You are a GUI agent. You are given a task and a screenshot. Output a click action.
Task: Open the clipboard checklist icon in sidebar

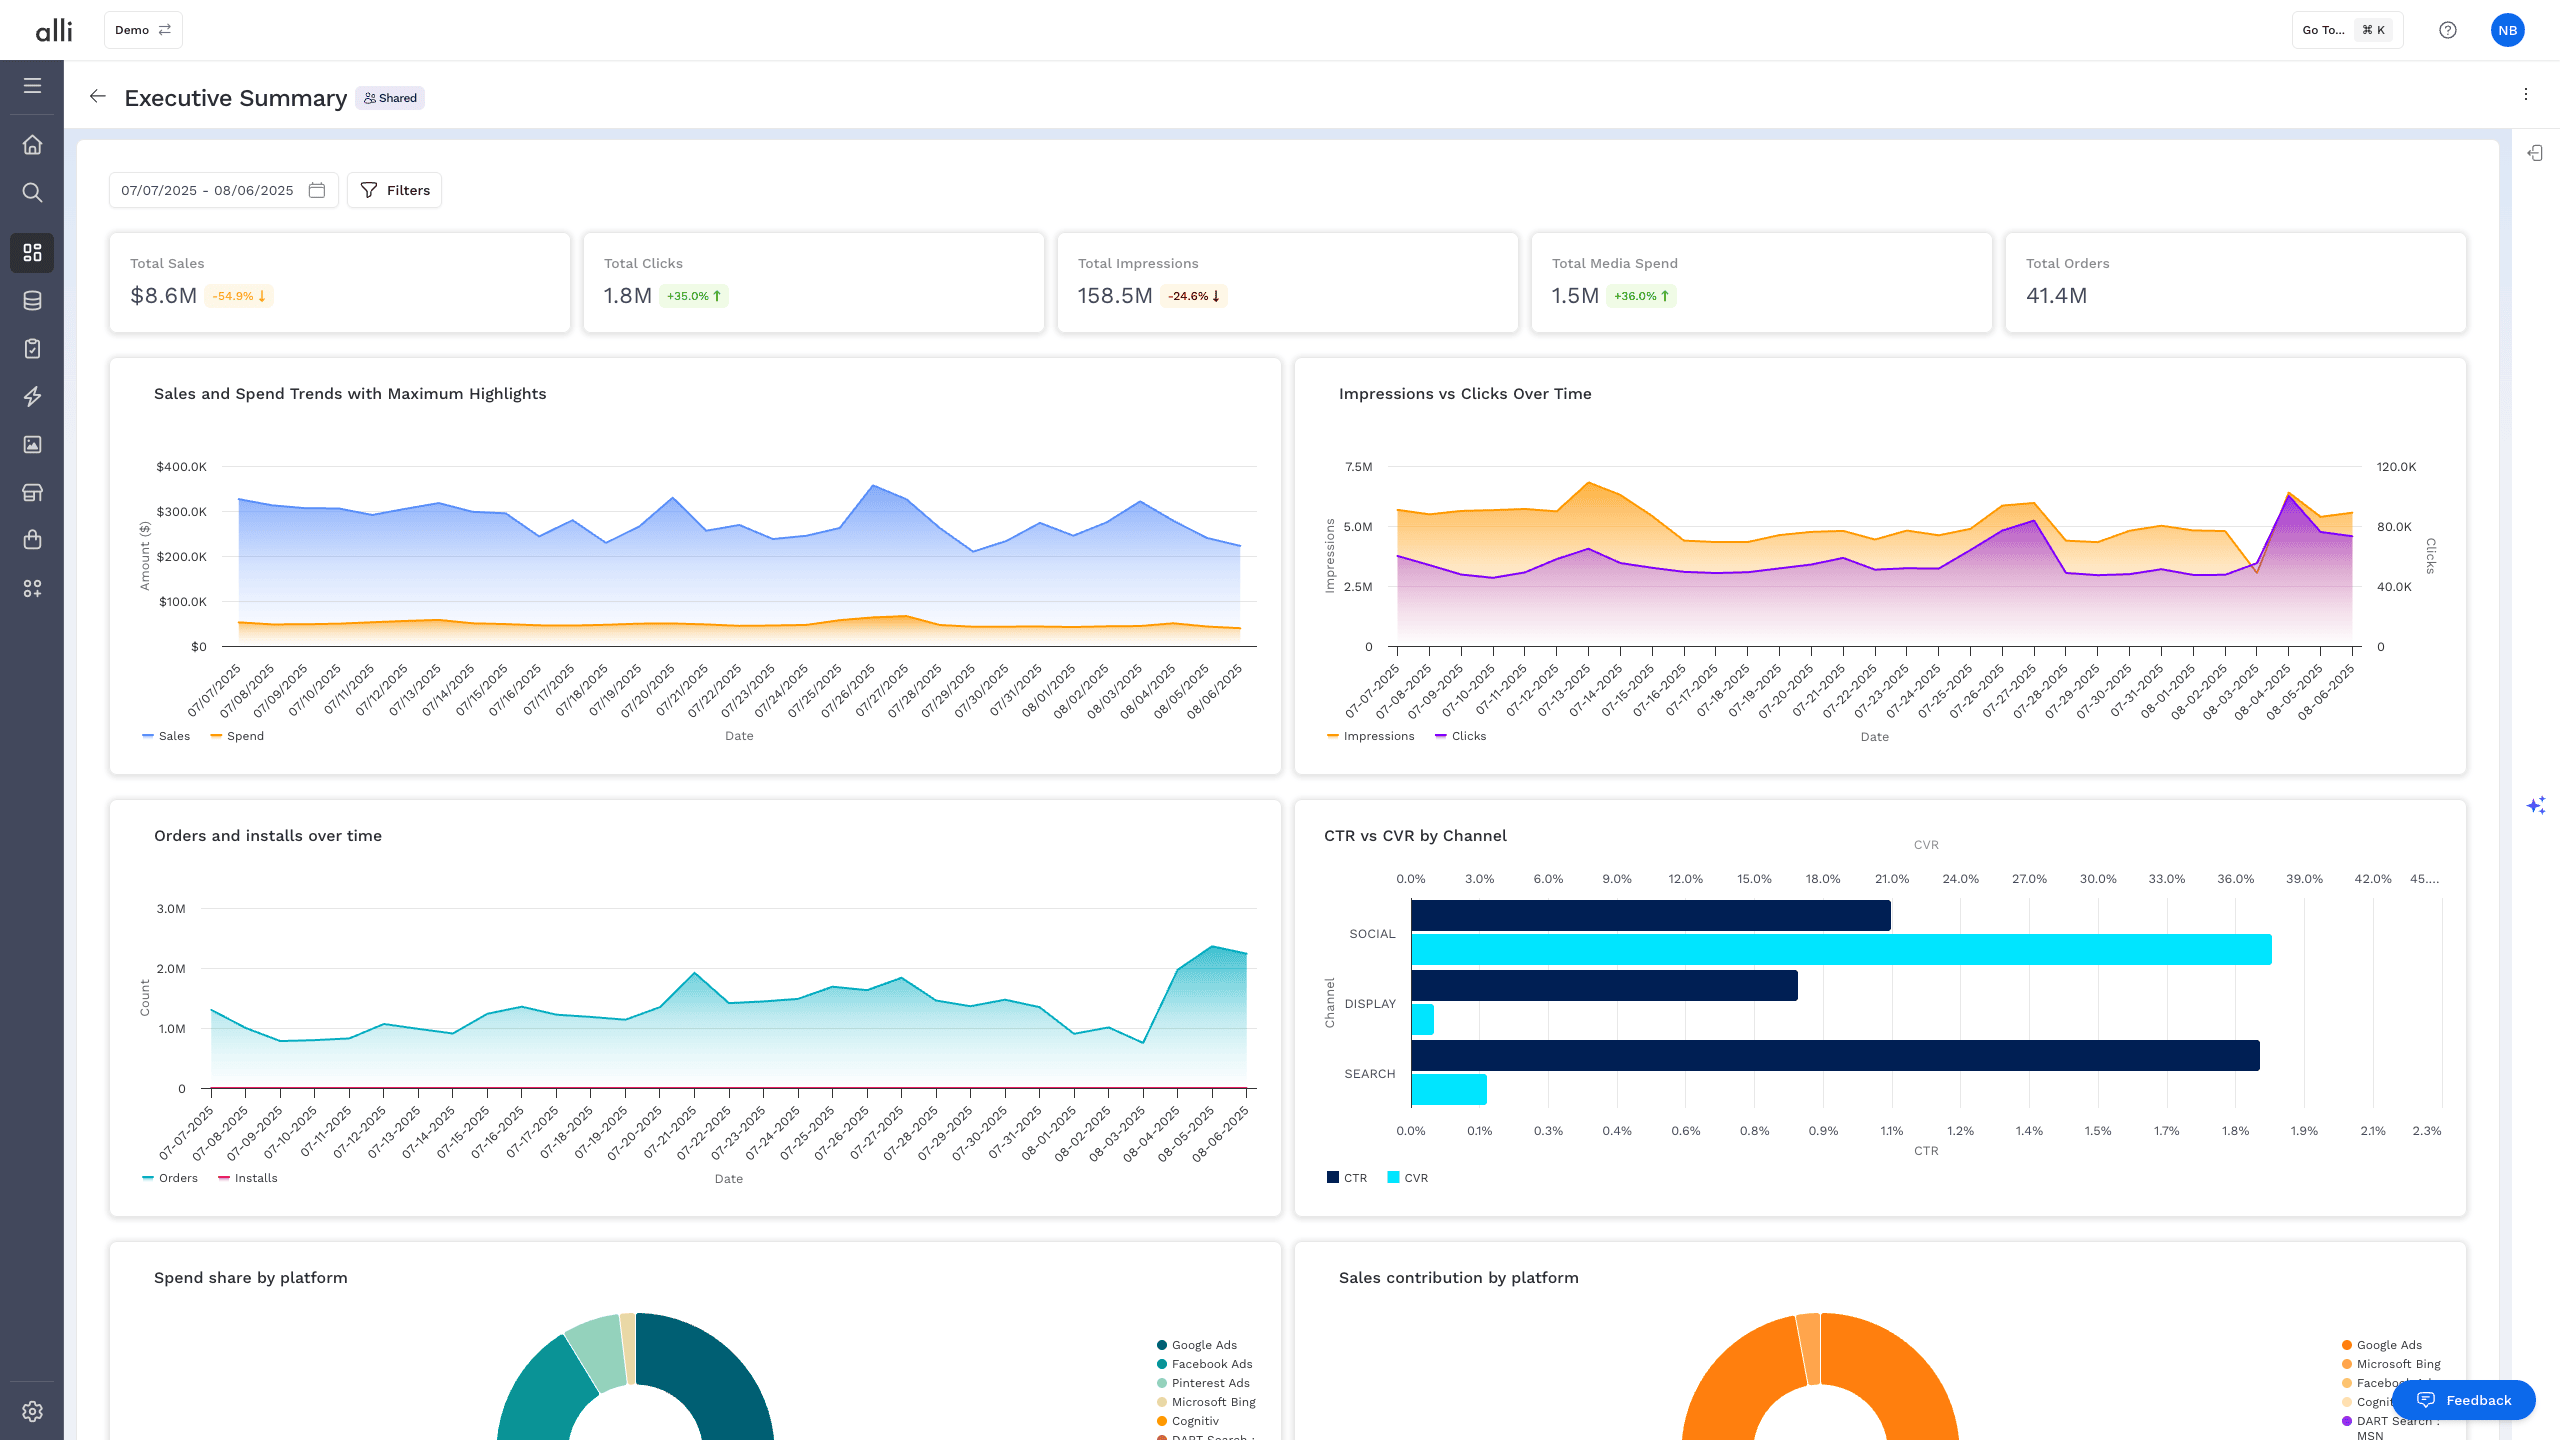32,348
